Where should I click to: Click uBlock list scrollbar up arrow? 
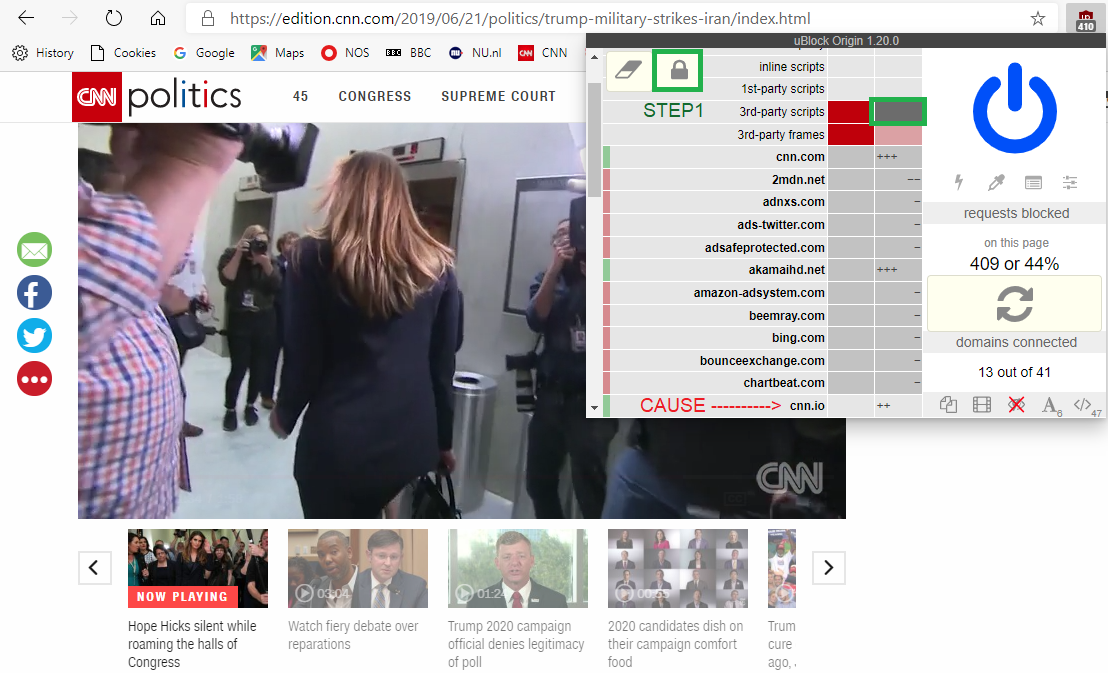[594, 57]
